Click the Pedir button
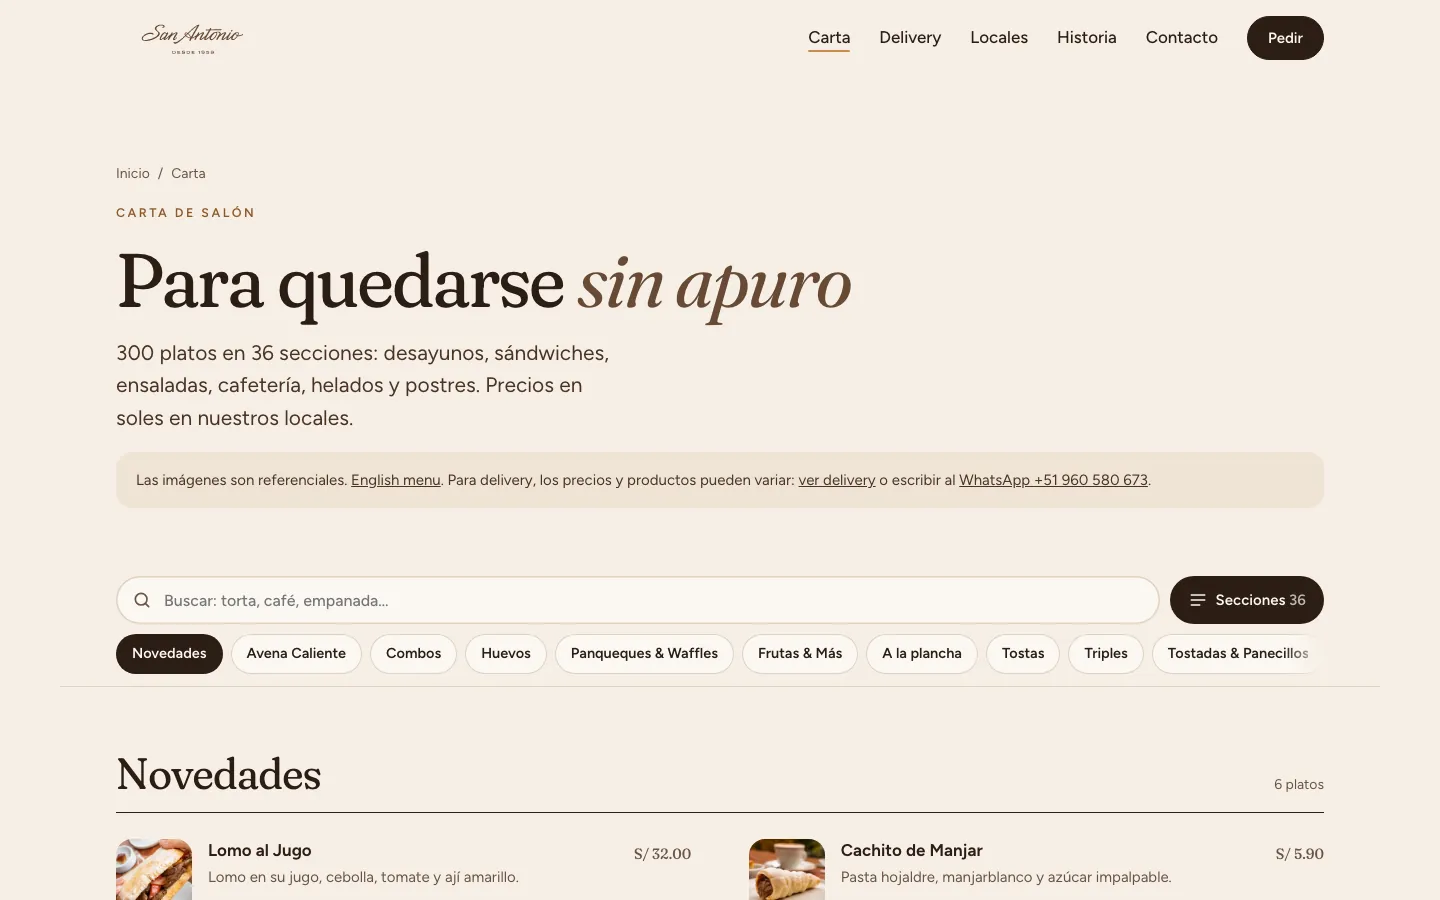This screenshot has height=900, width=1440. pos(1285,38)
